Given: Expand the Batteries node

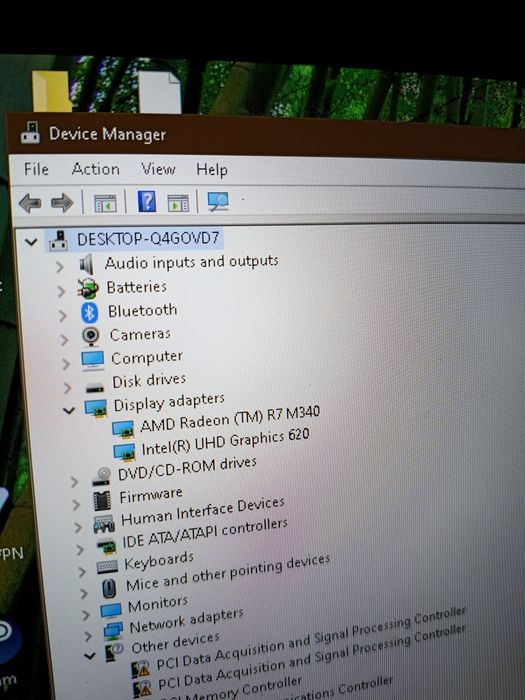Looking at the screenshot, I should [61, 291].
